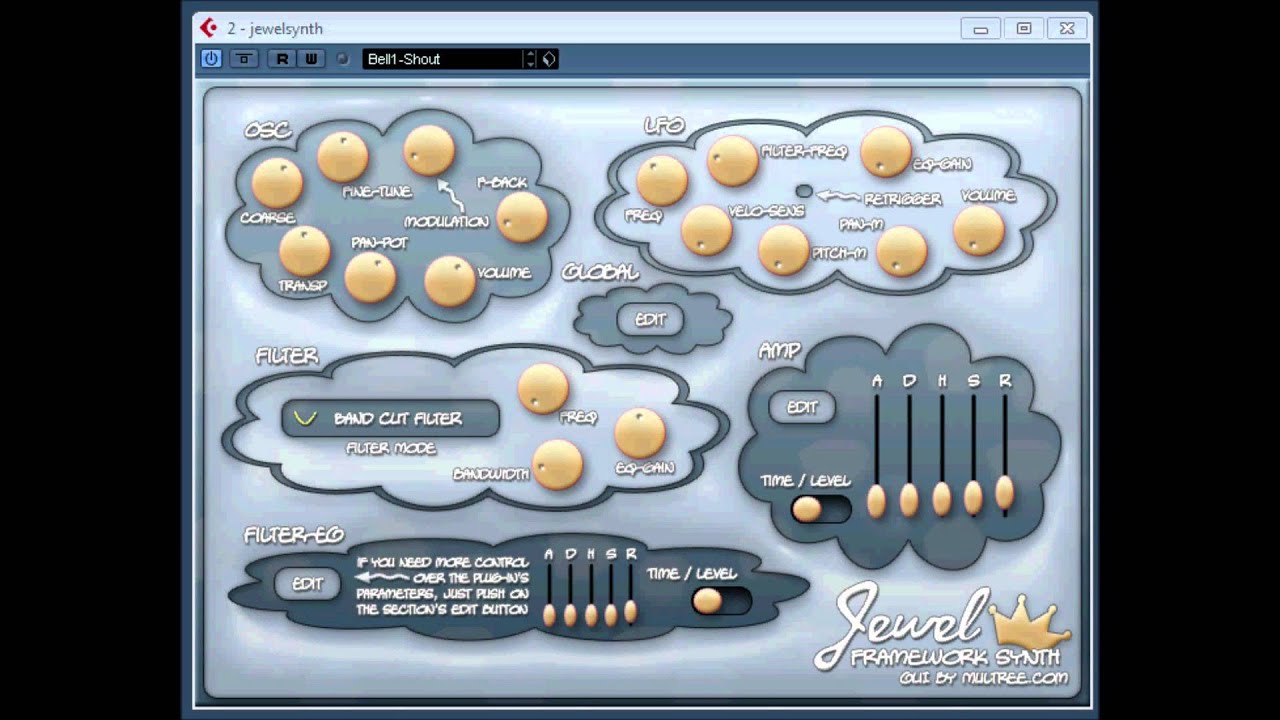Click the Filter-EG Sustain (S) slider

[611, 595]
